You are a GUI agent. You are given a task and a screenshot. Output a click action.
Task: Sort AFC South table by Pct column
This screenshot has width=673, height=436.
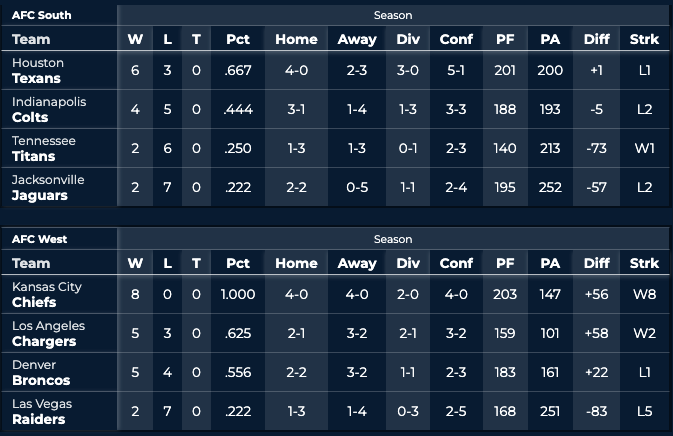tap(238, 39)
